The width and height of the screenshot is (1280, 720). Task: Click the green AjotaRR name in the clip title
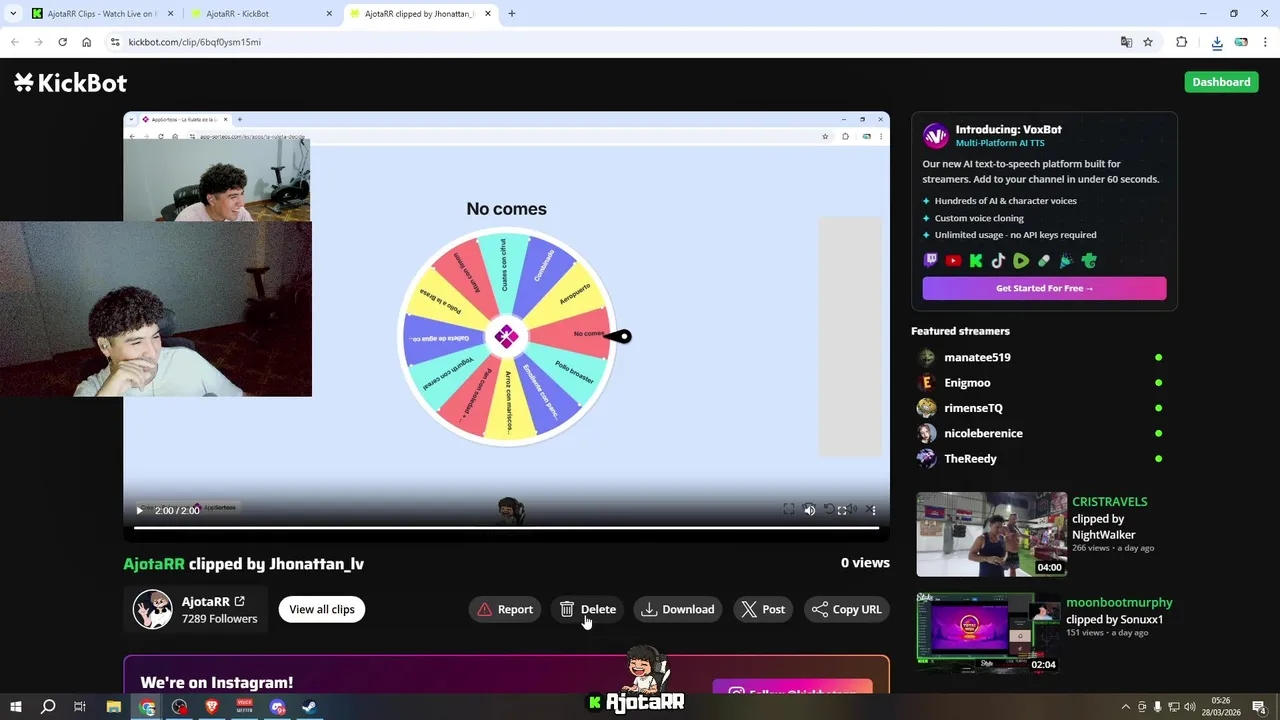[154, 564]
